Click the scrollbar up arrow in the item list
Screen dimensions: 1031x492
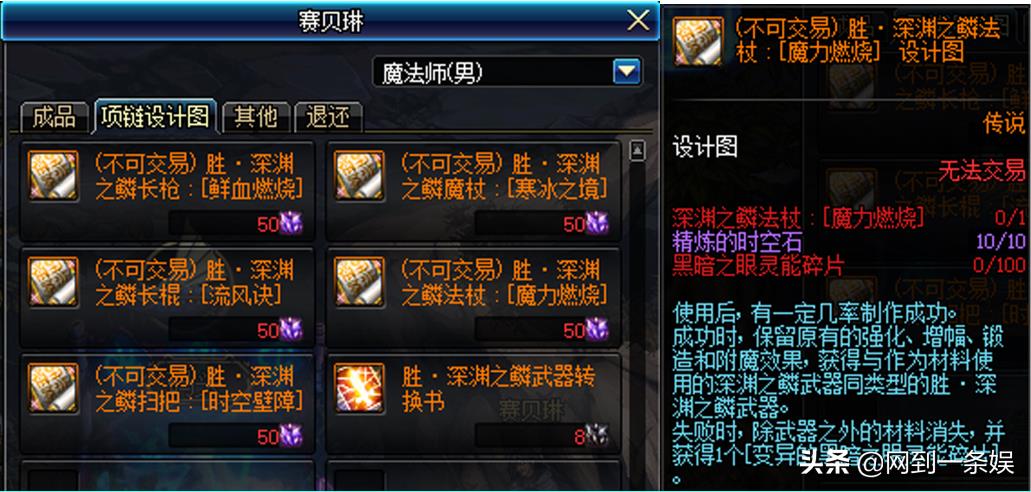(636, 151)
